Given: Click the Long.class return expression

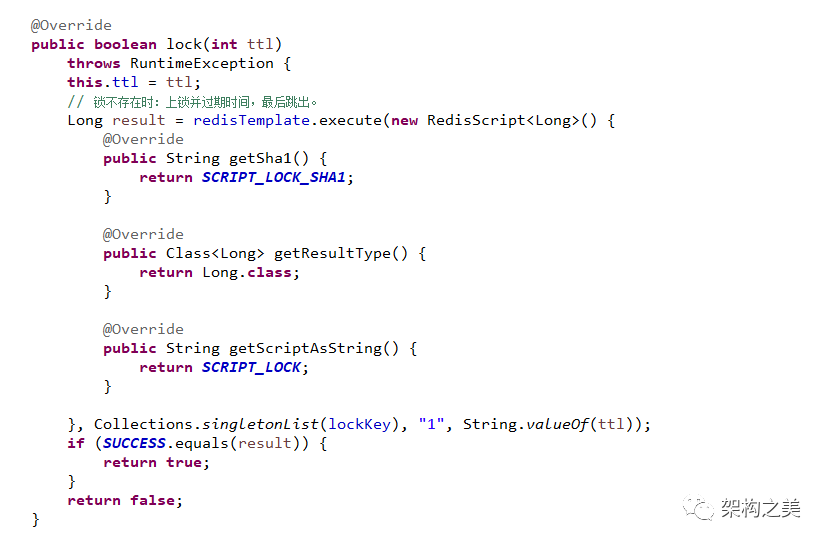Looking at the screenshot, I should (x=247, y=272).
